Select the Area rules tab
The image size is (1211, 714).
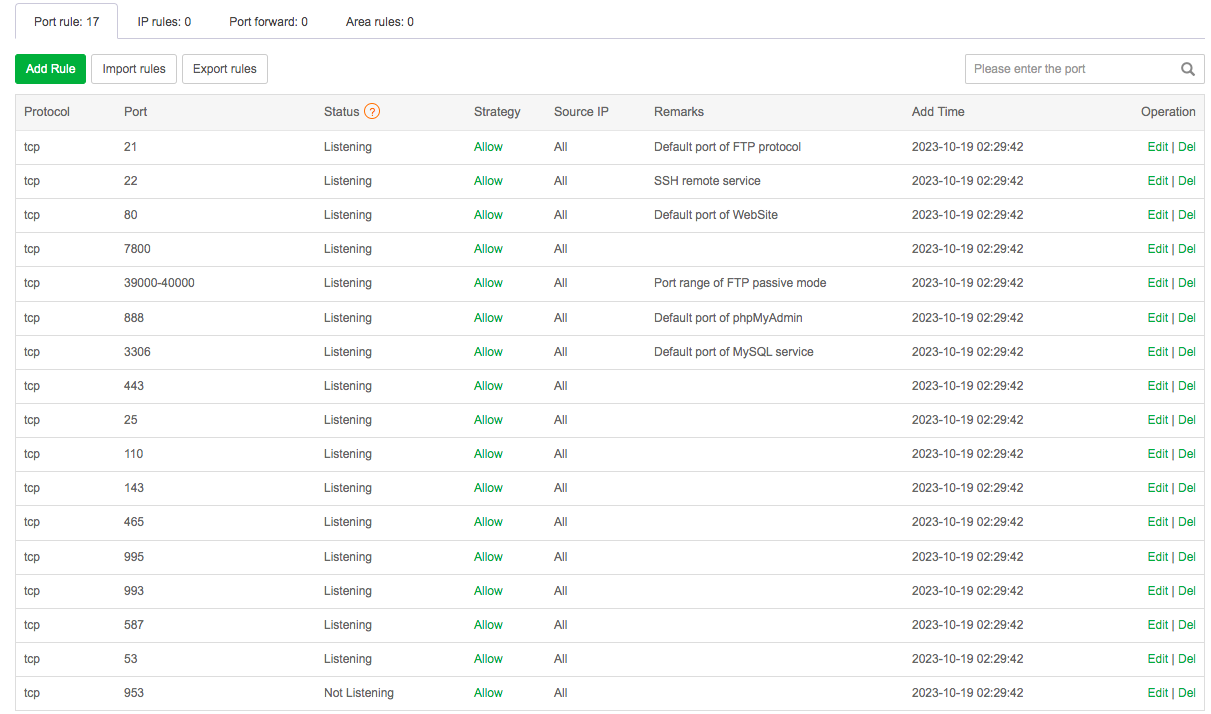(379, 21)
